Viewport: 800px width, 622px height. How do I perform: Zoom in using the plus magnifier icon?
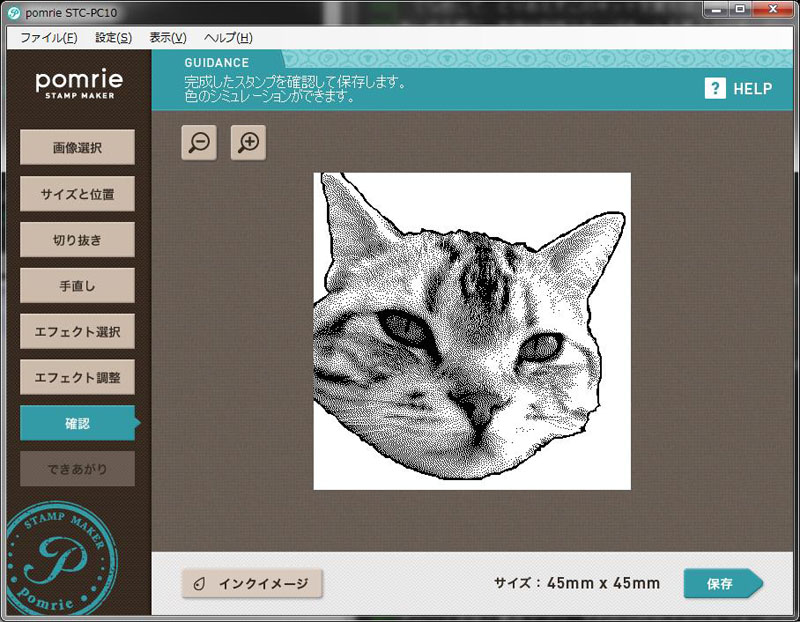(x=247, y=143)
